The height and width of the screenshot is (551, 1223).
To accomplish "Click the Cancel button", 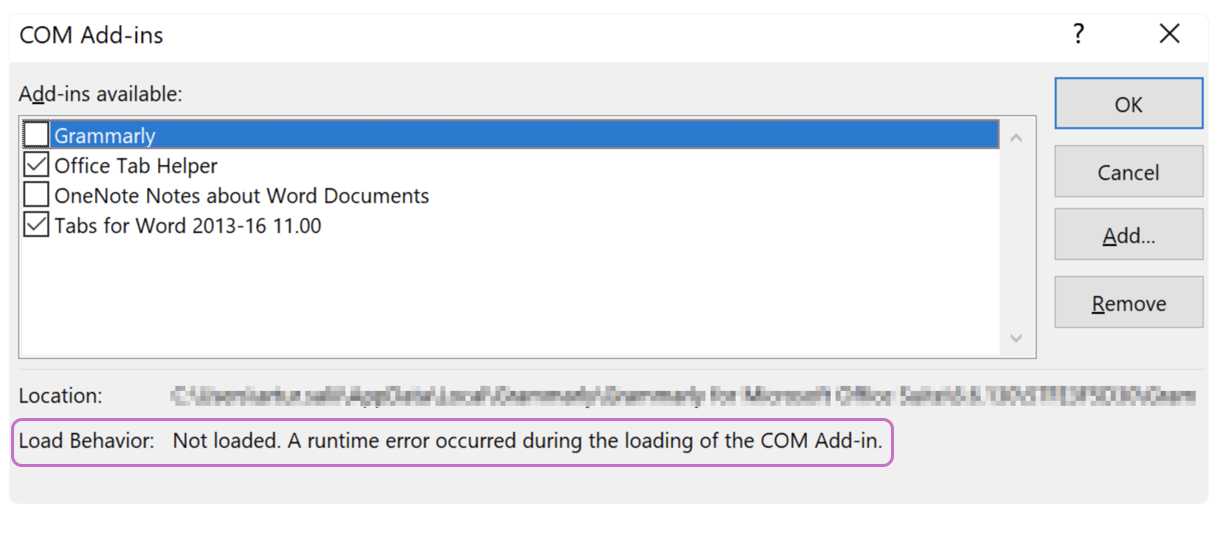I will pyautogui.click(x=1129, y=172).
